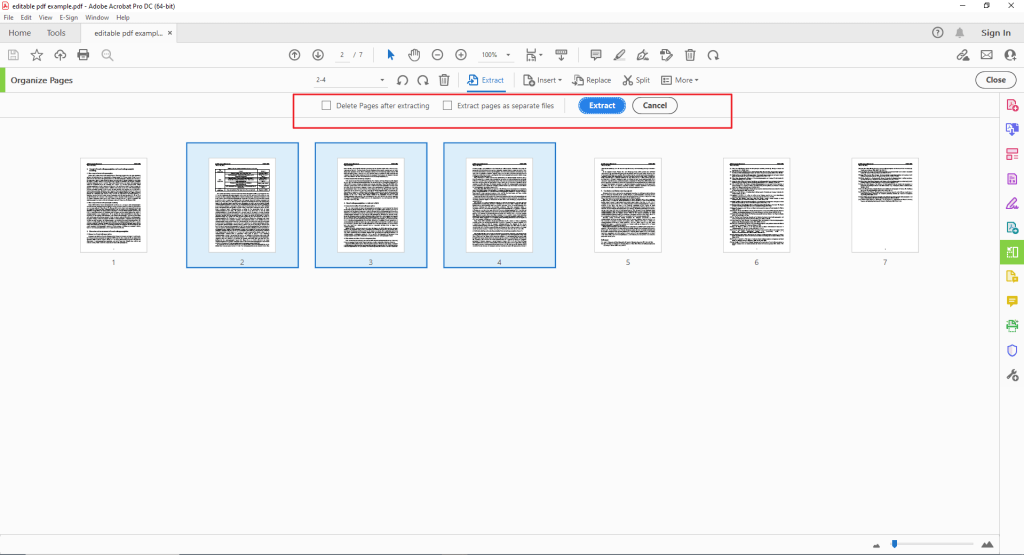Open the sign document tool

[x=643, y=55]
